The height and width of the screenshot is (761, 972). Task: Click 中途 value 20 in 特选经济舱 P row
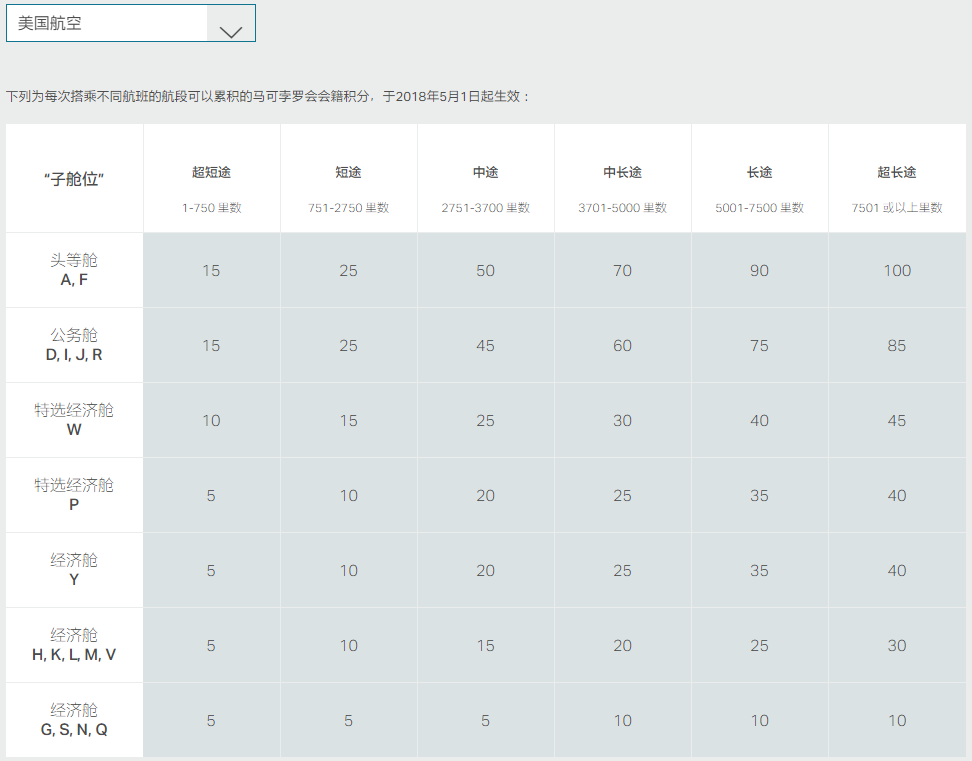tap(485, 496)
